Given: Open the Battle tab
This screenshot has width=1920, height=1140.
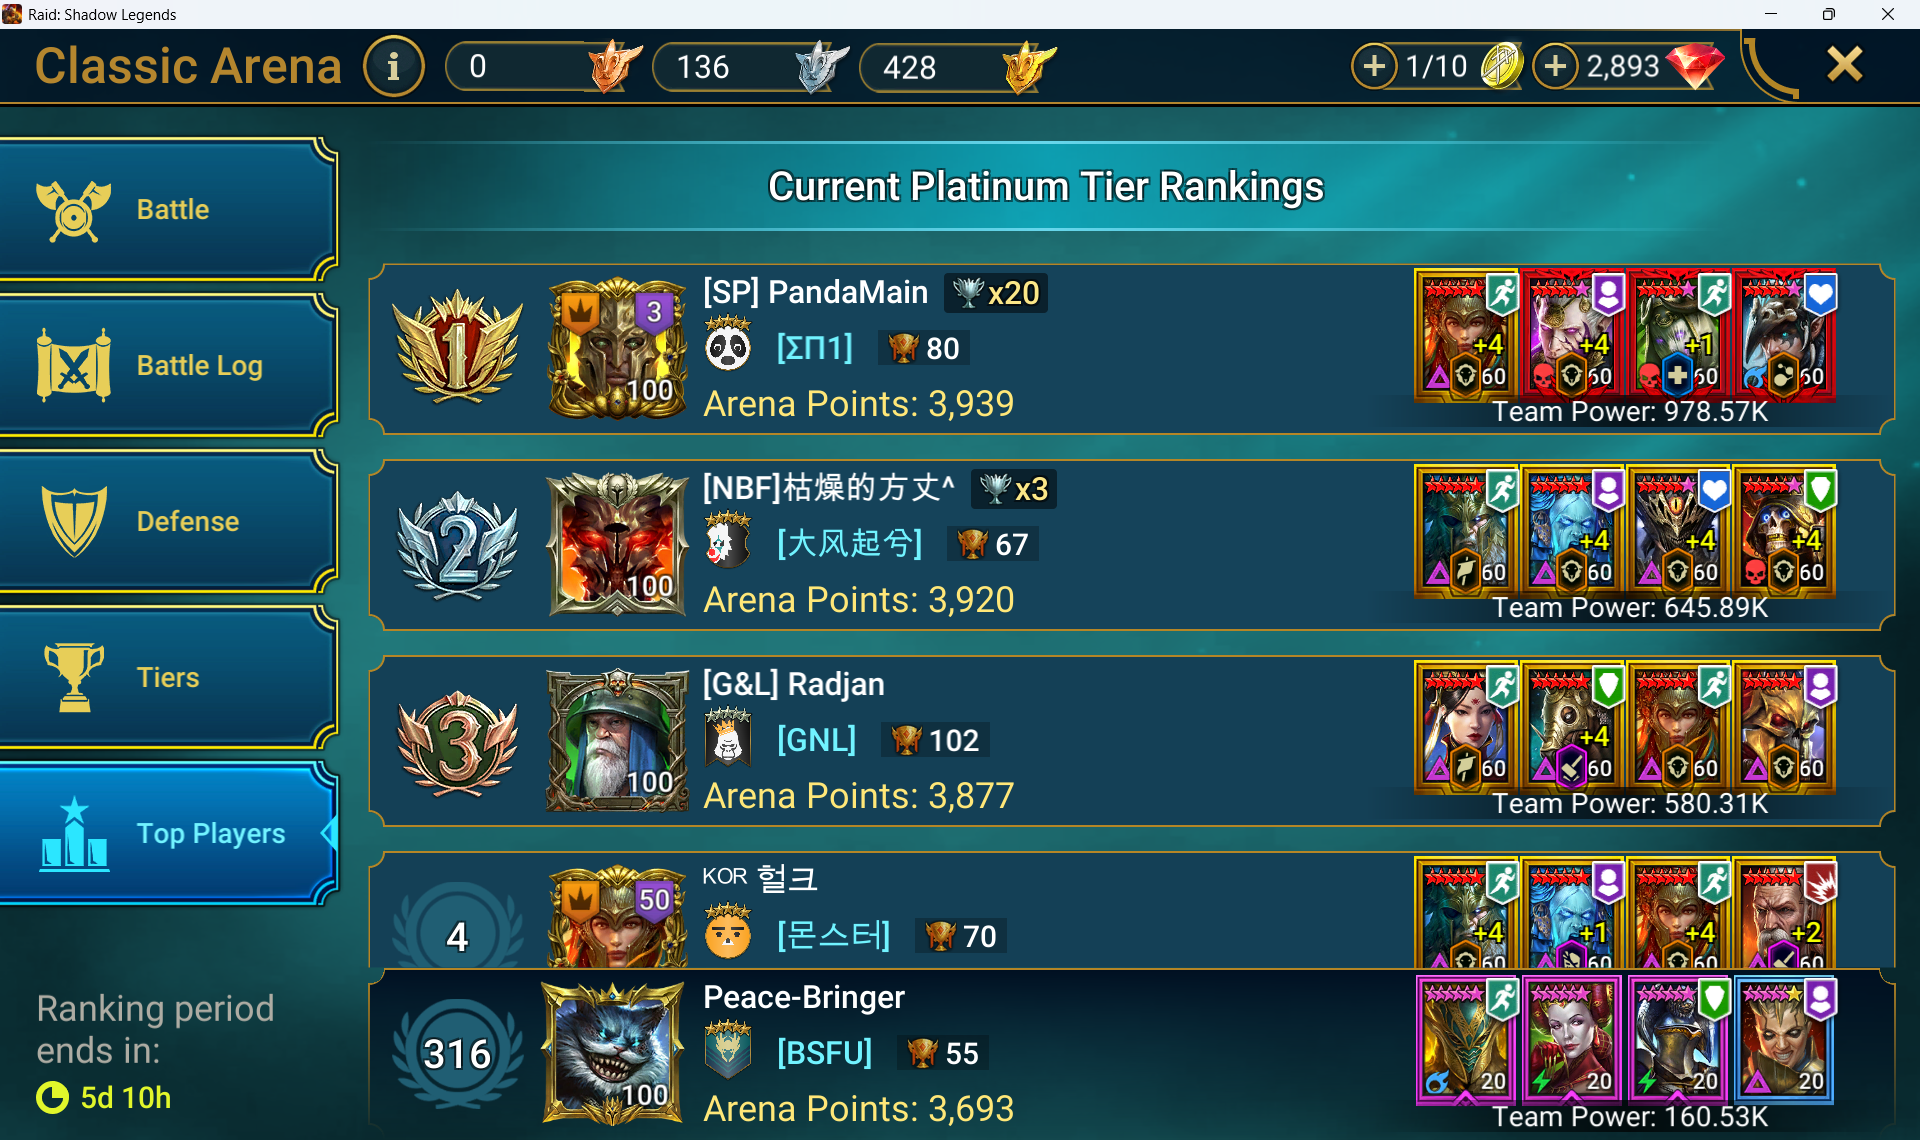Looking at the screenshot, I should pos(167,209).
